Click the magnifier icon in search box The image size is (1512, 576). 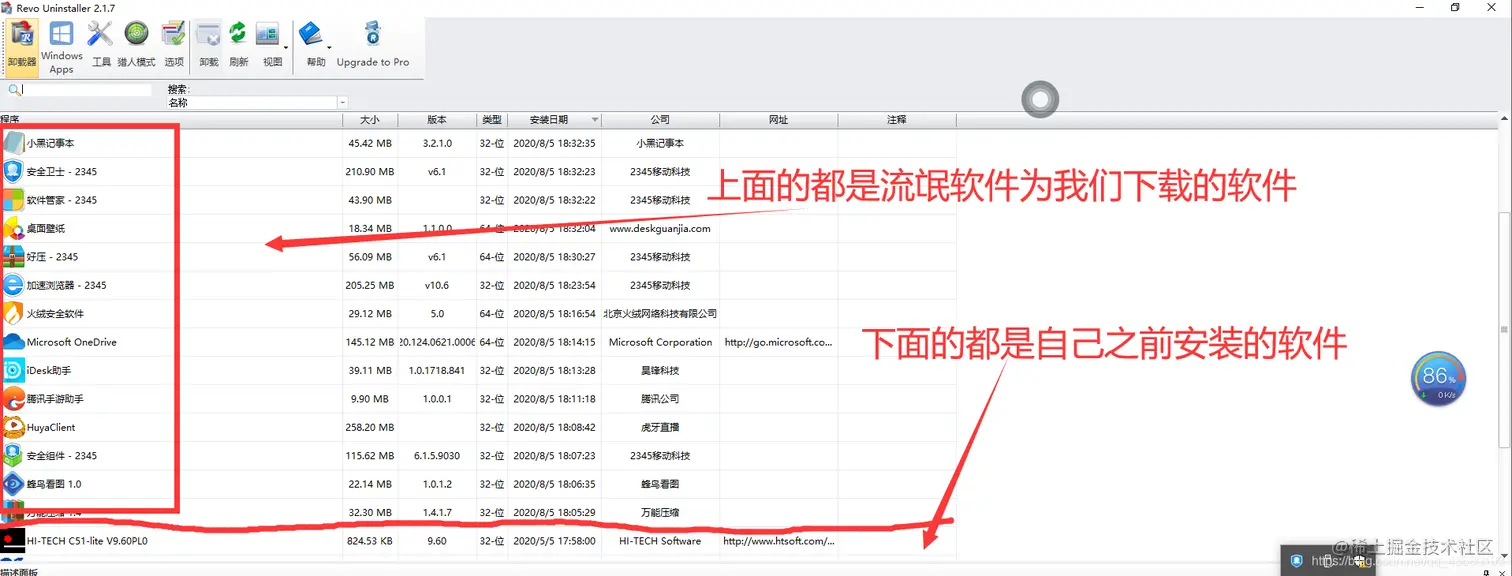click(x=14, y=90)
